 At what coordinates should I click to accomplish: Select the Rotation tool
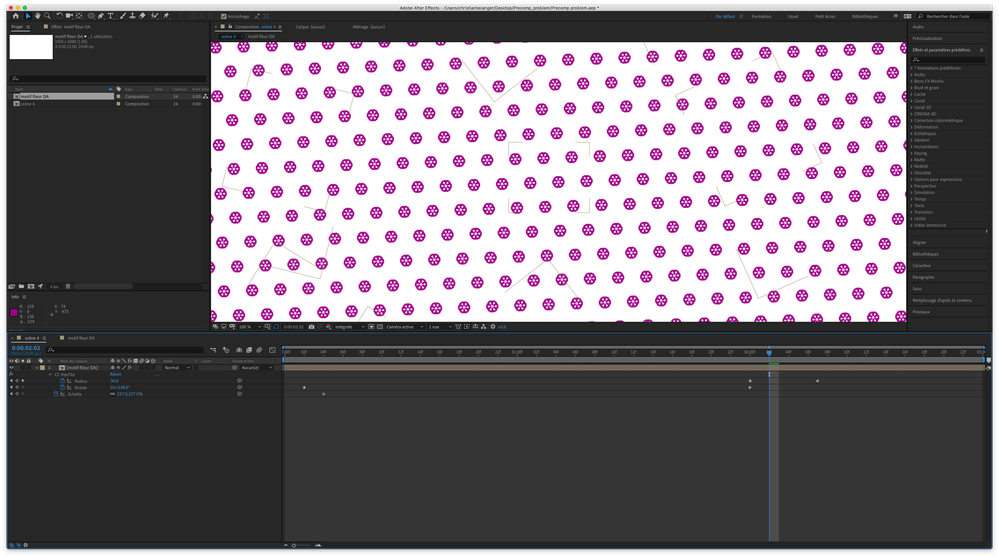coord(59,16)
